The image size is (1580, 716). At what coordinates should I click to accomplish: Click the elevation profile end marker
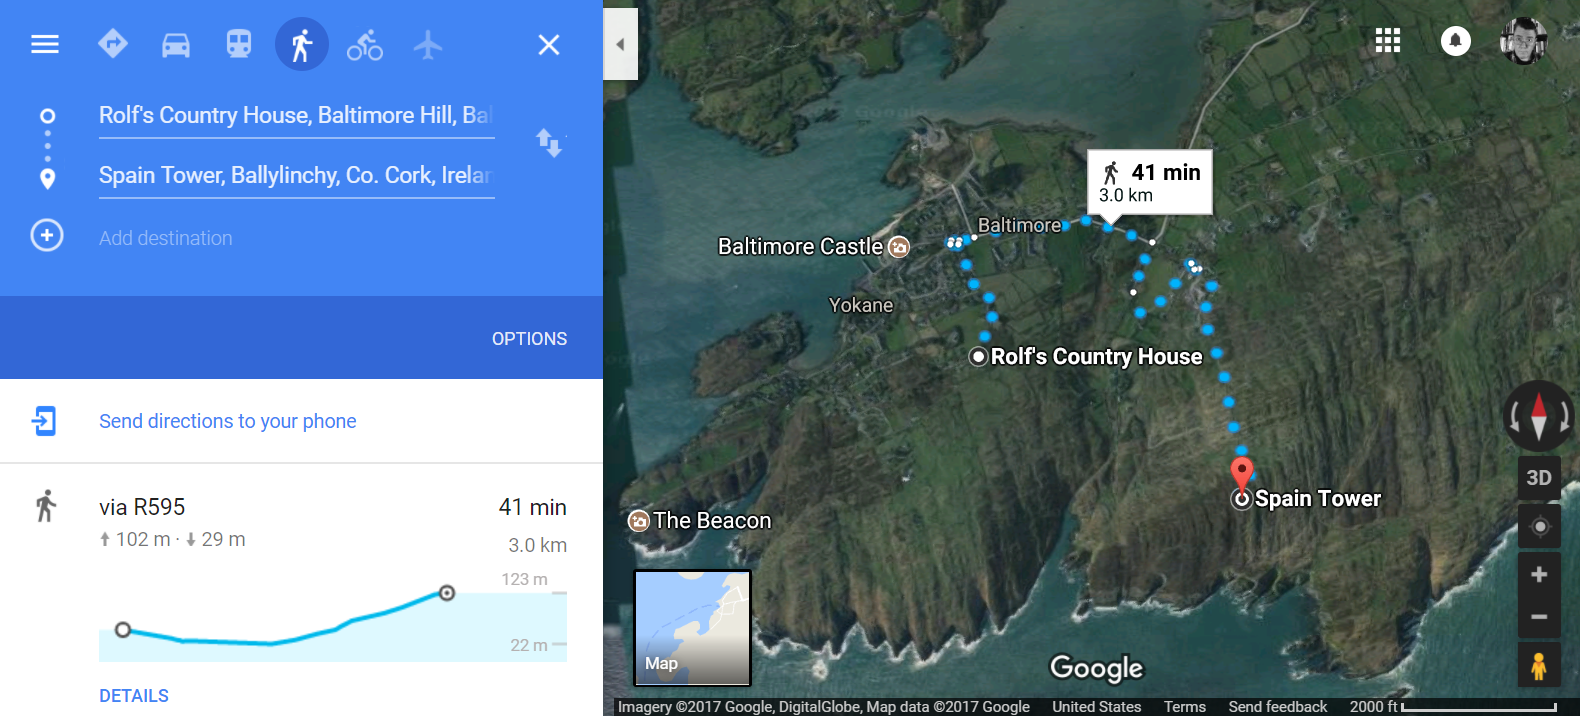pos(447,593)
